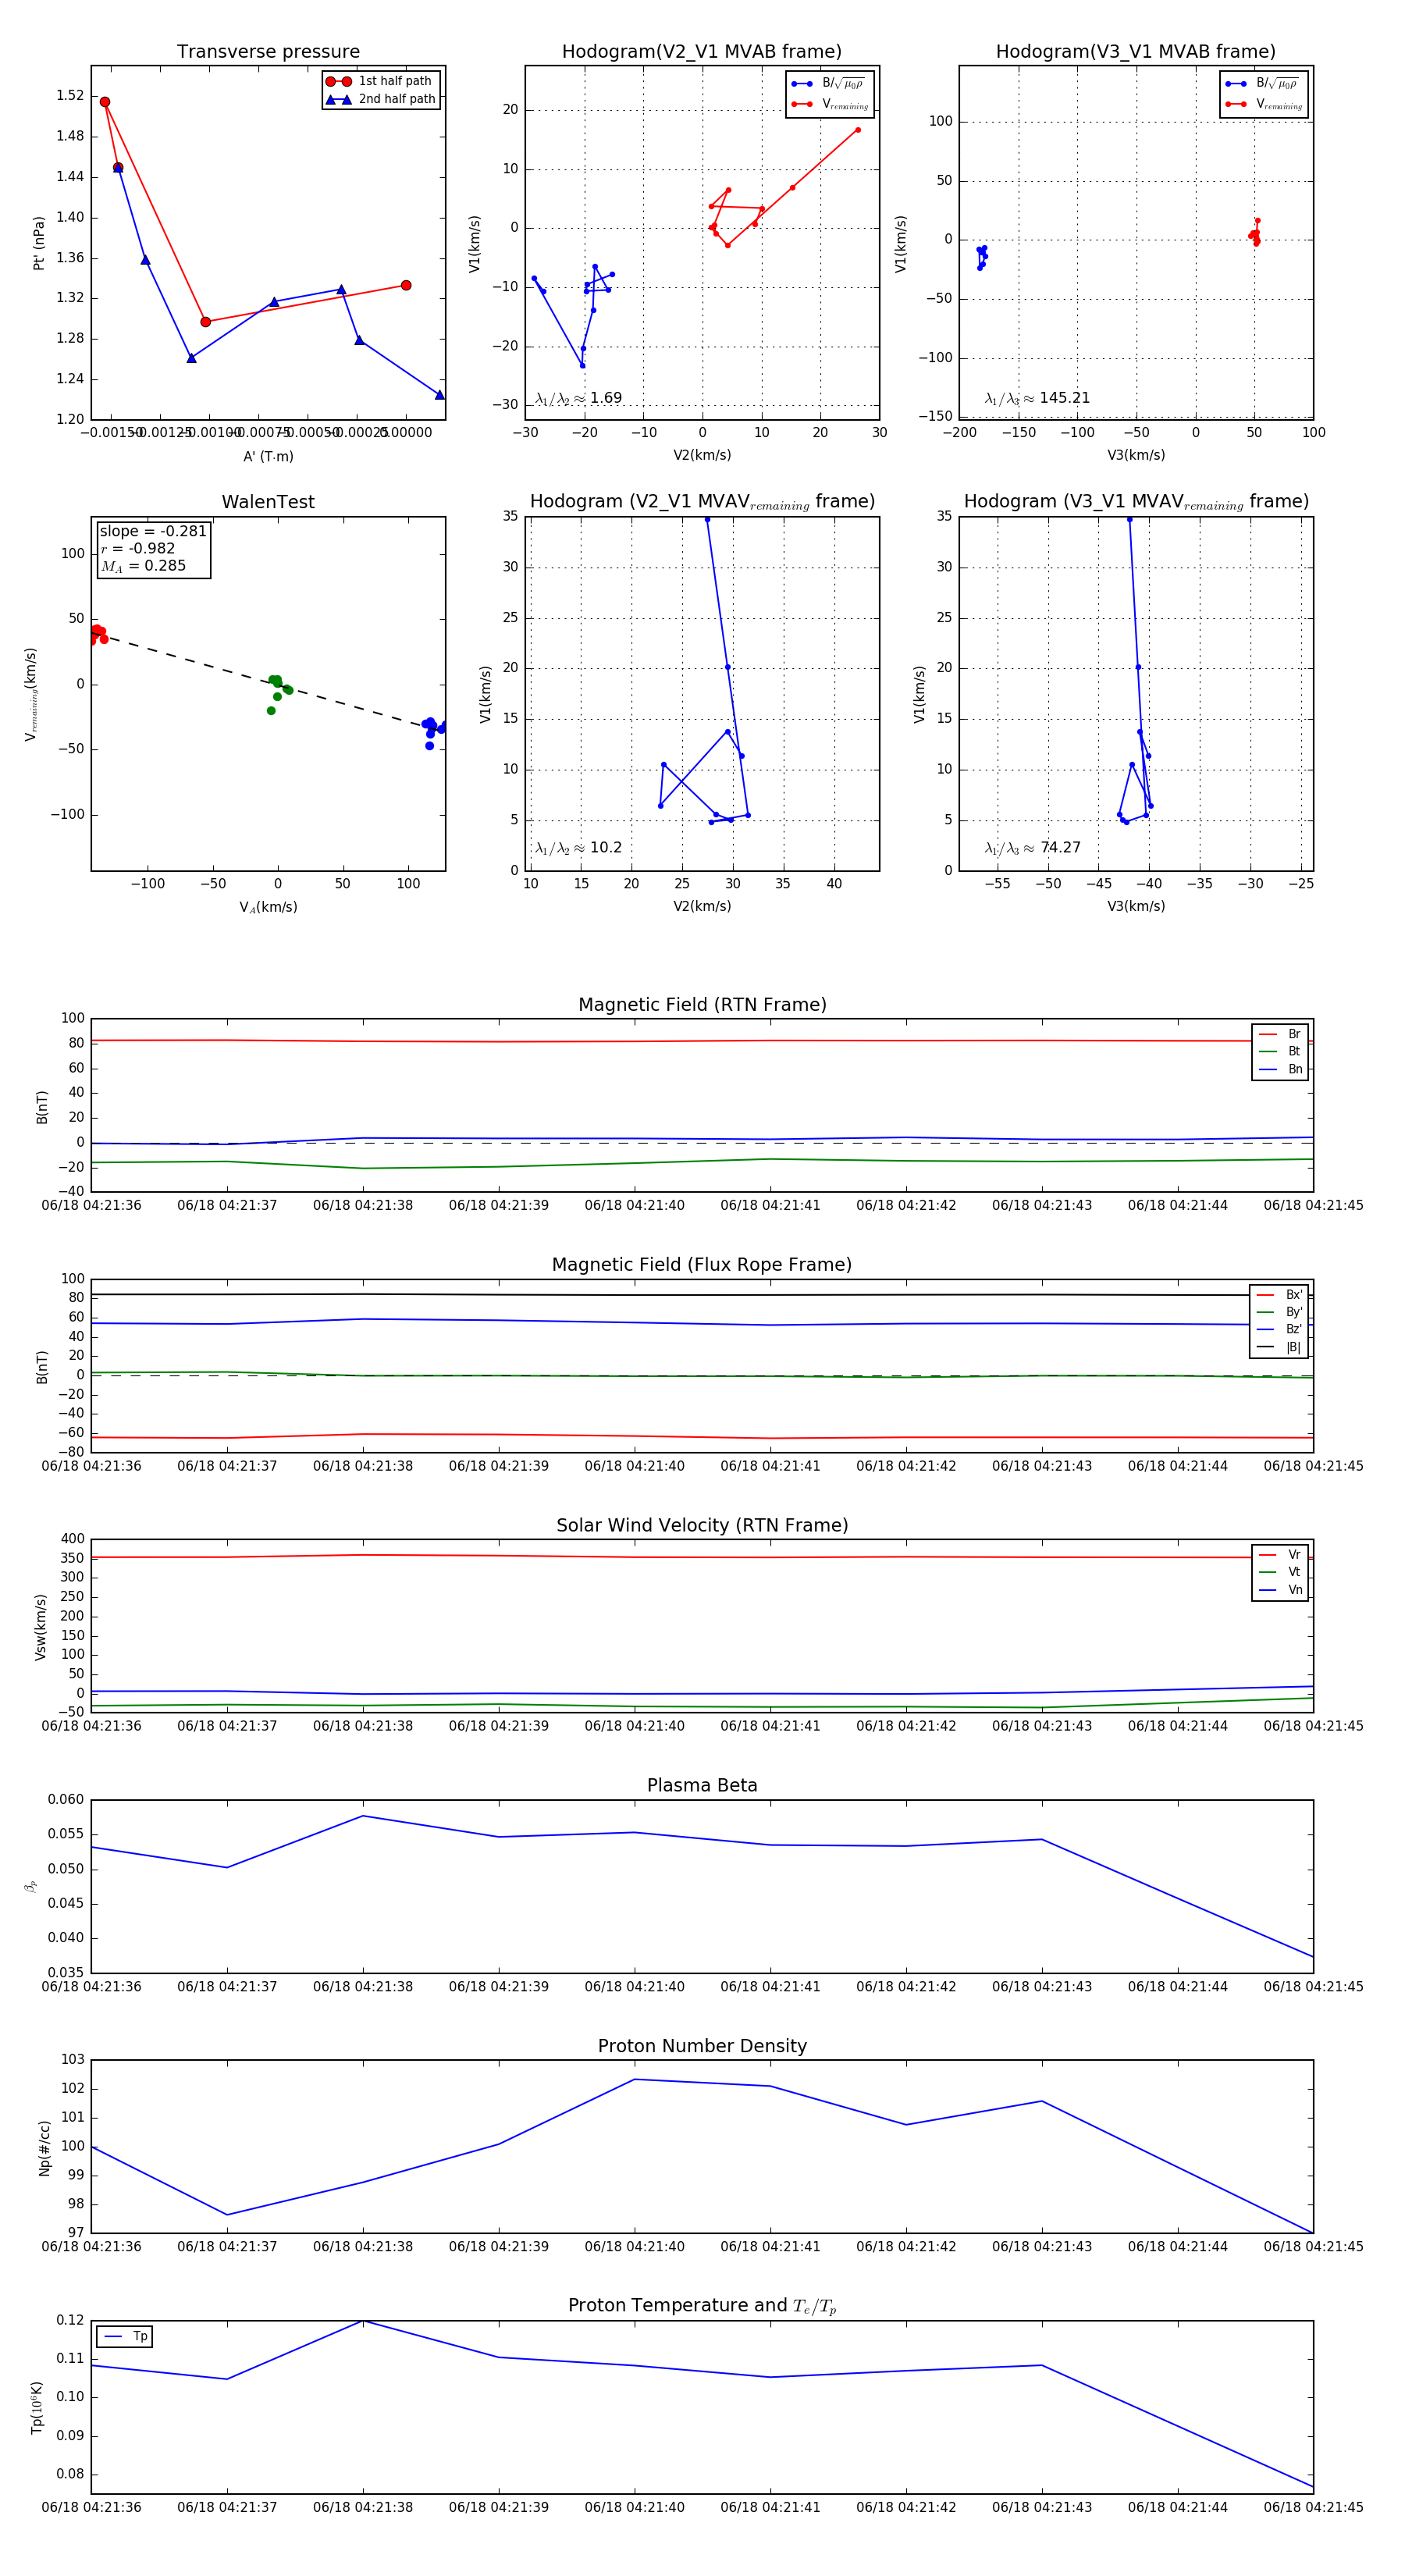
Task: Select the WalenTest slope statistics box
Action: 153,548
